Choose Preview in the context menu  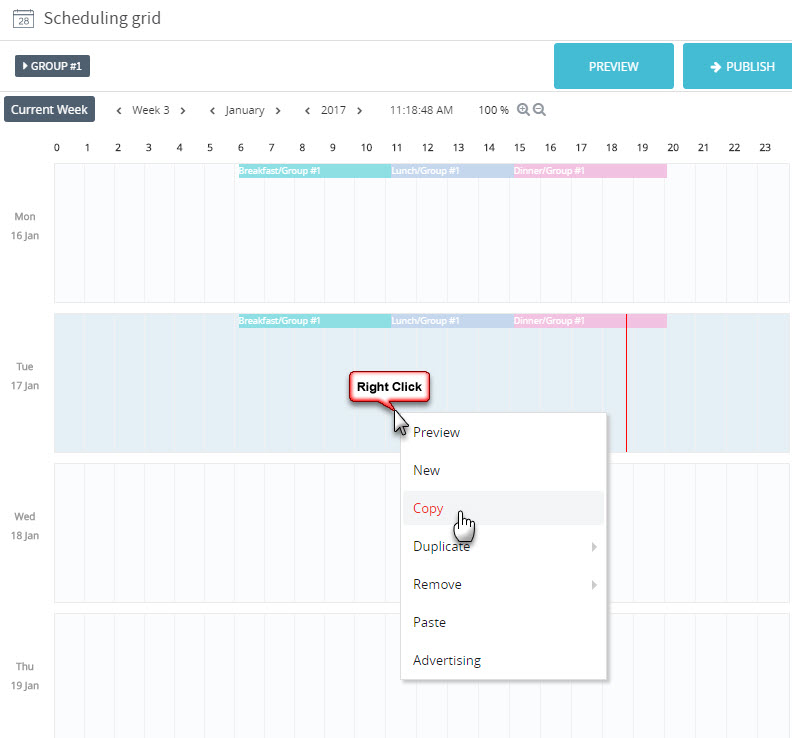coord(504,432)
